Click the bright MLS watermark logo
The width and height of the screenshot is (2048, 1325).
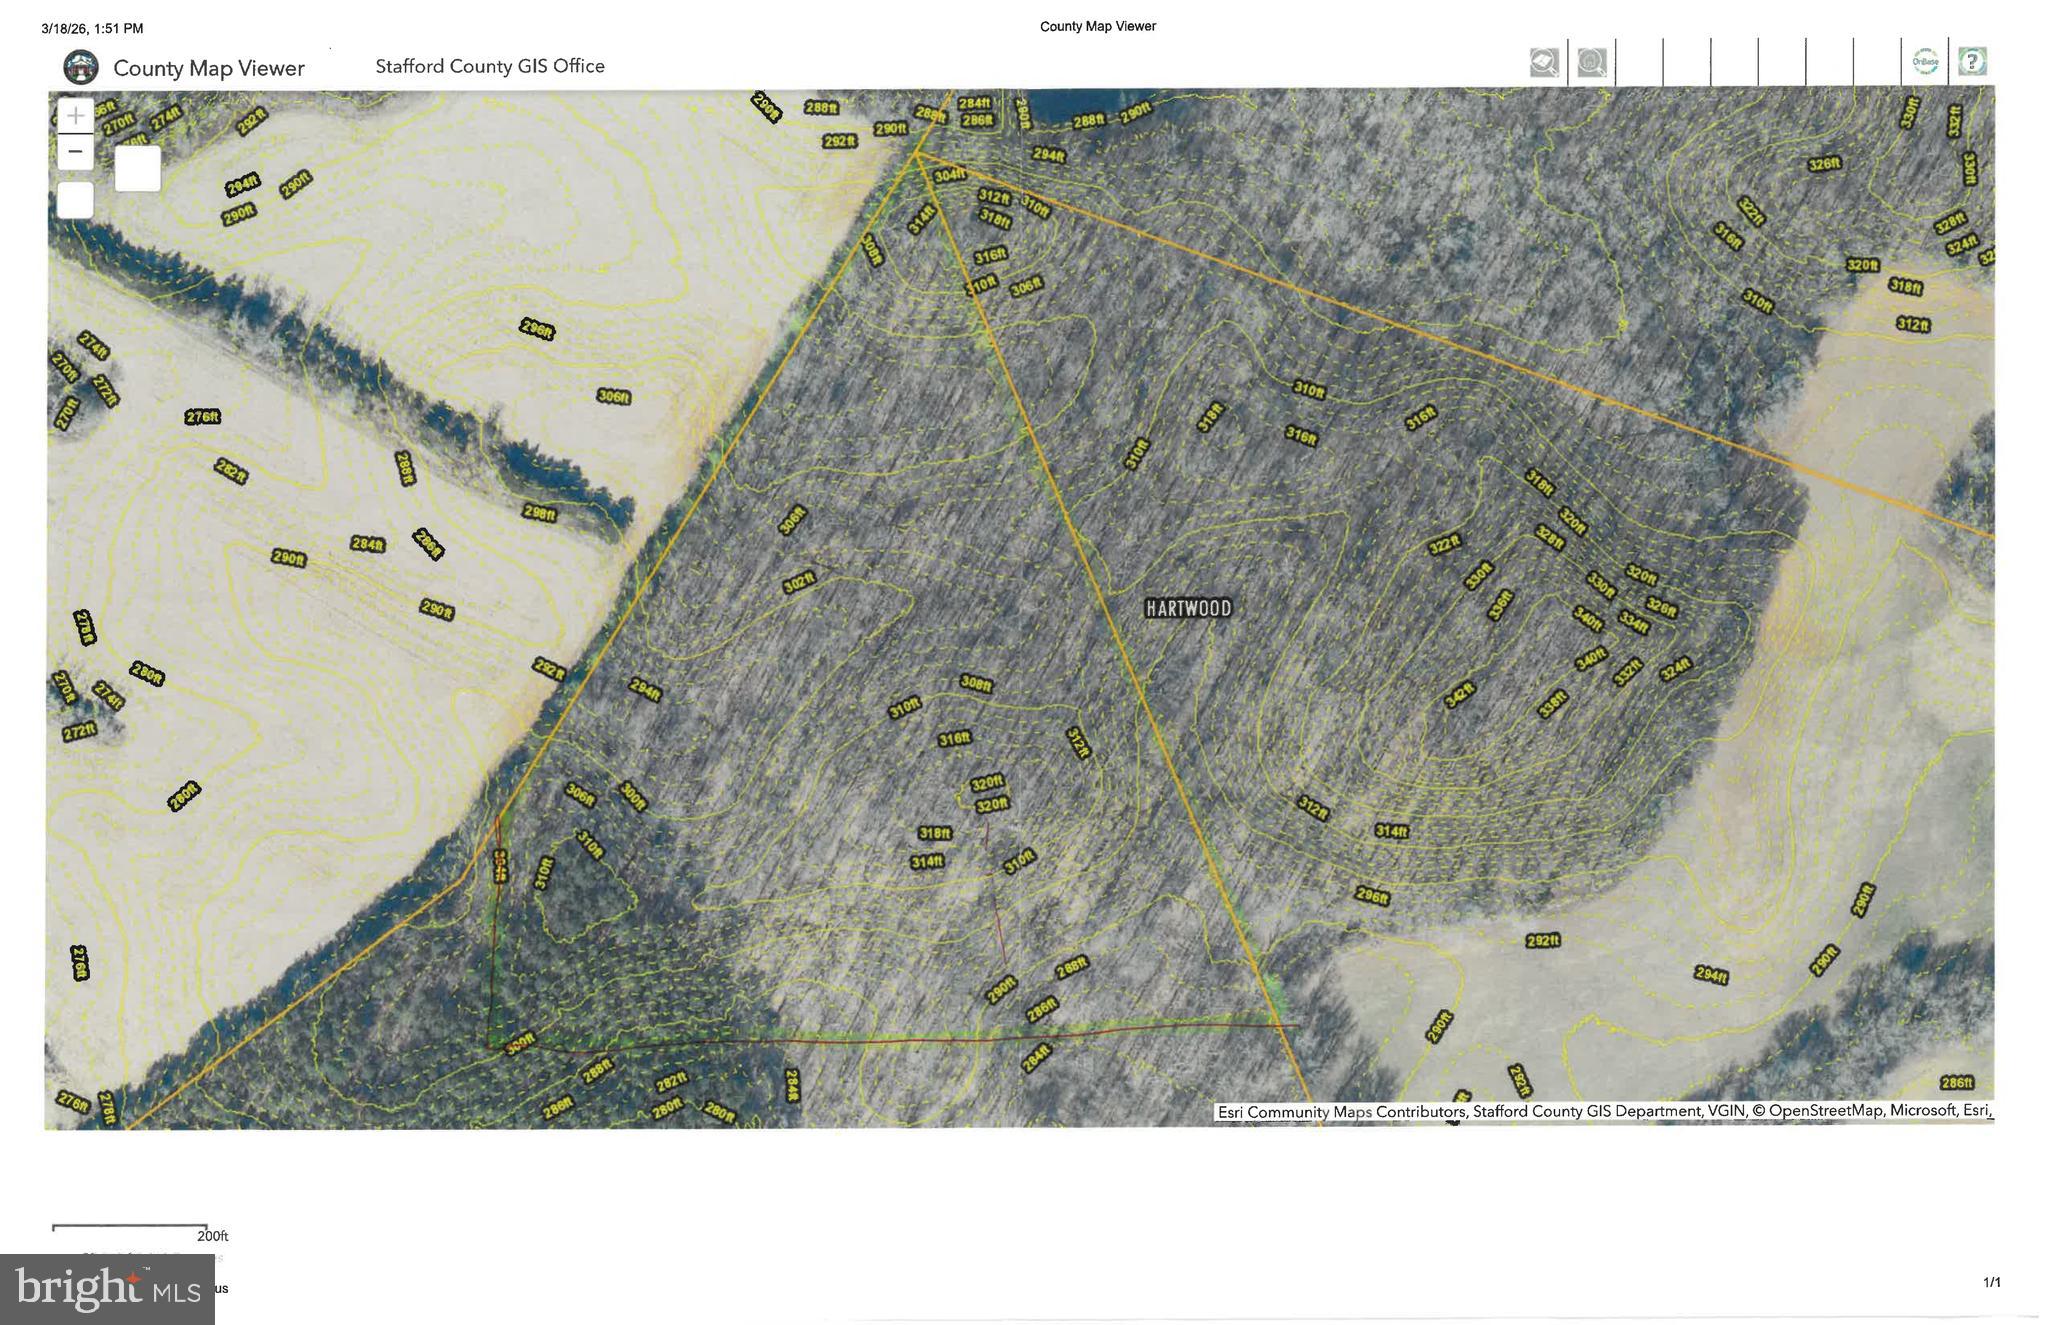click(x=107, y=1289)
